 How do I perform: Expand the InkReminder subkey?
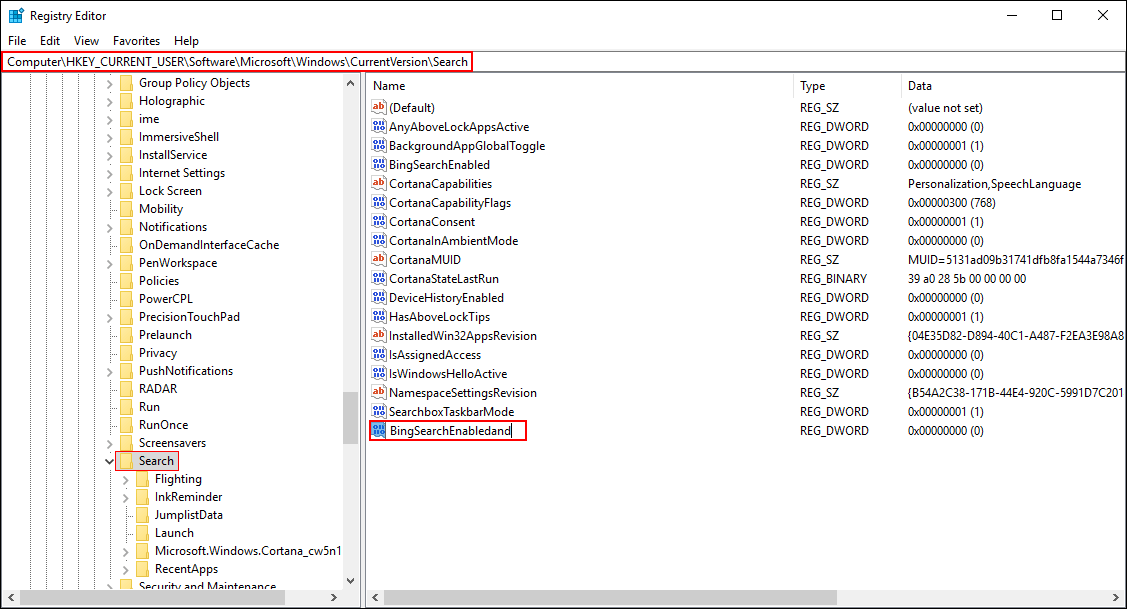[x=125, y=498]
